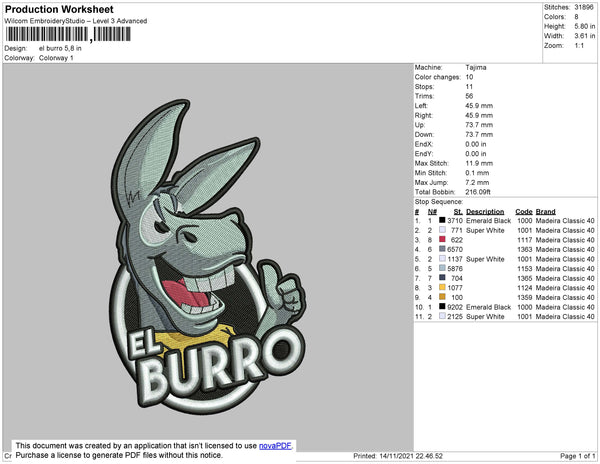The width and height of the screenshot is (600, 464).
Task: Select the Up value '73.7 mm'
Action: [479, 125]
